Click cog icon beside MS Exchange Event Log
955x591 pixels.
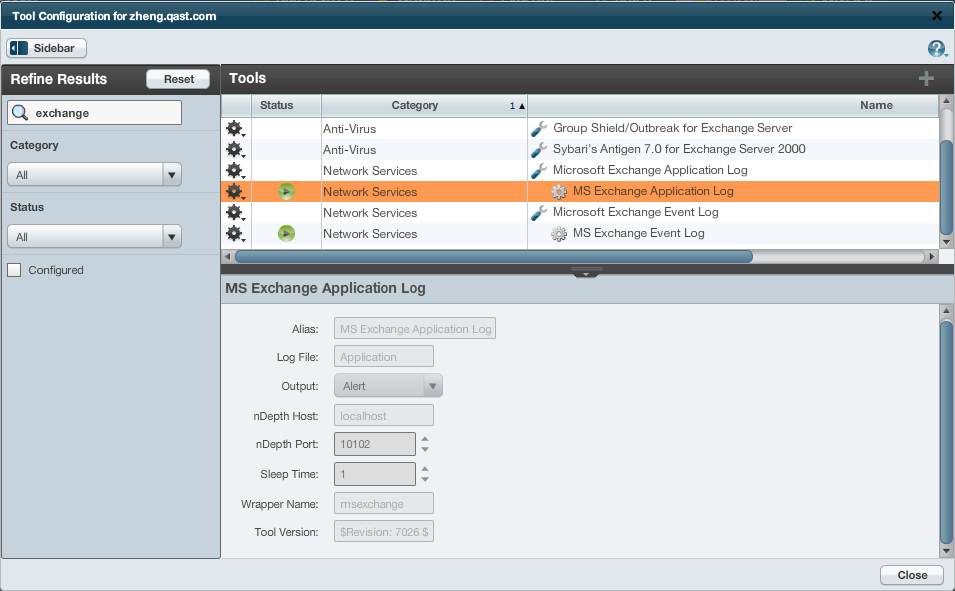559,234
